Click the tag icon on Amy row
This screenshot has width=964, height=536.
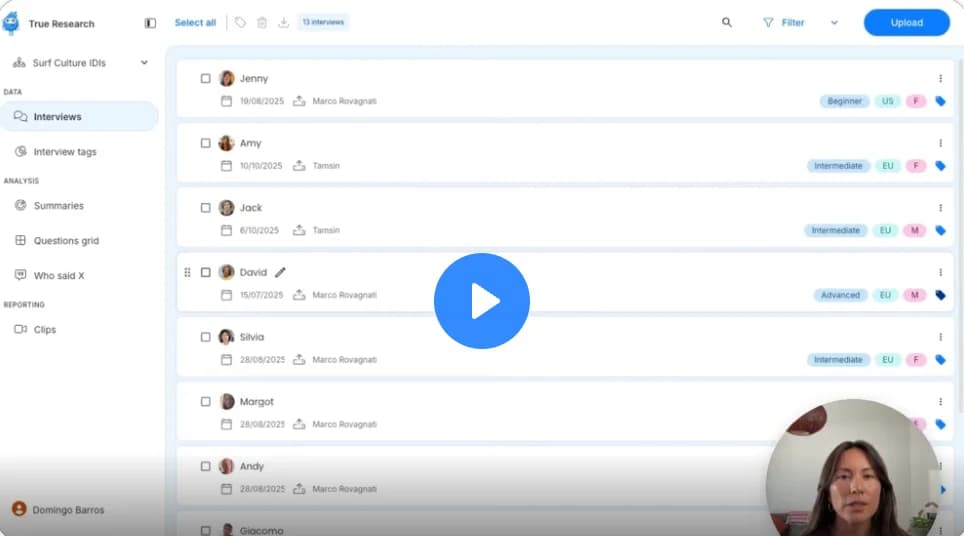point(940,166)
